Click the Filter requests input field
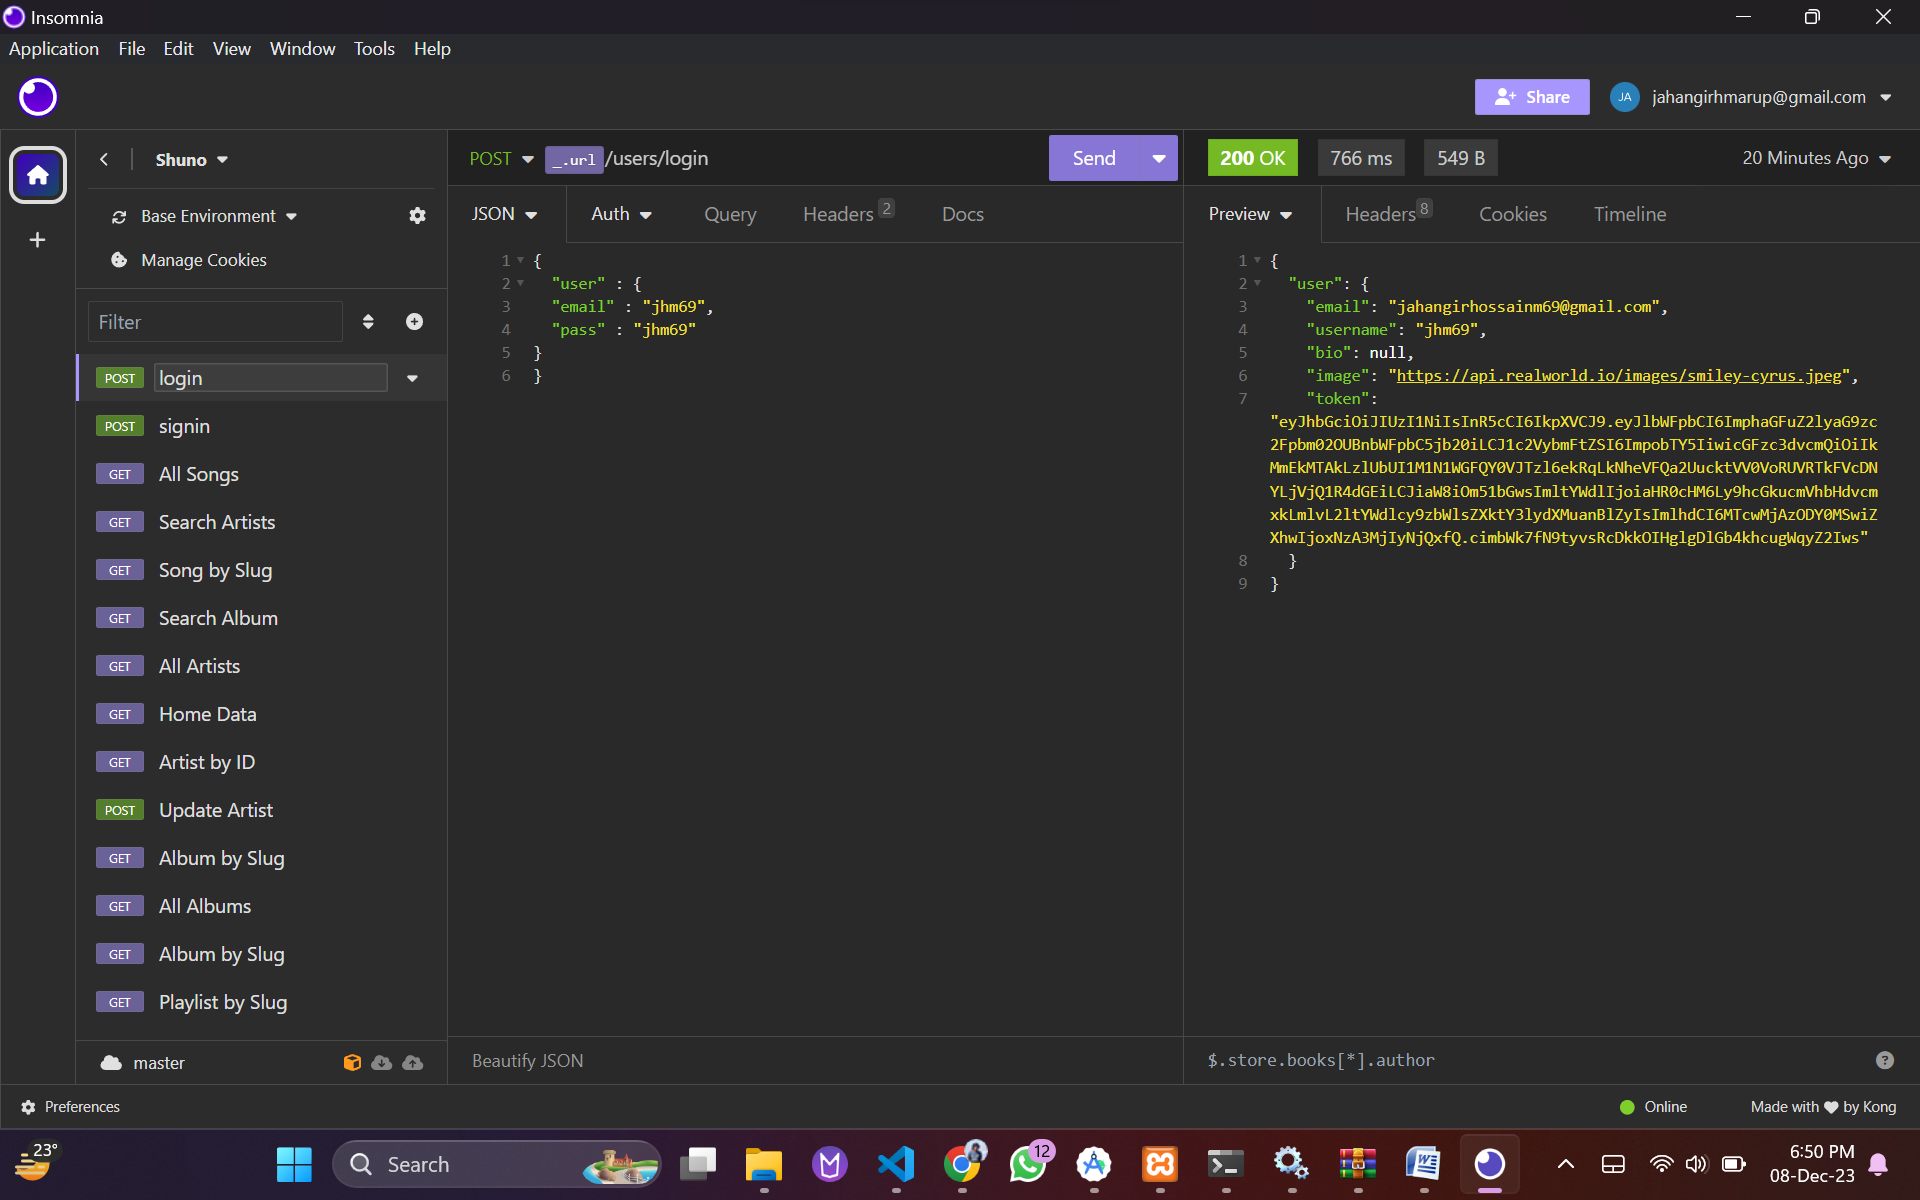The height and width of the screenshot is (1200, 1920). coord(215,322)
